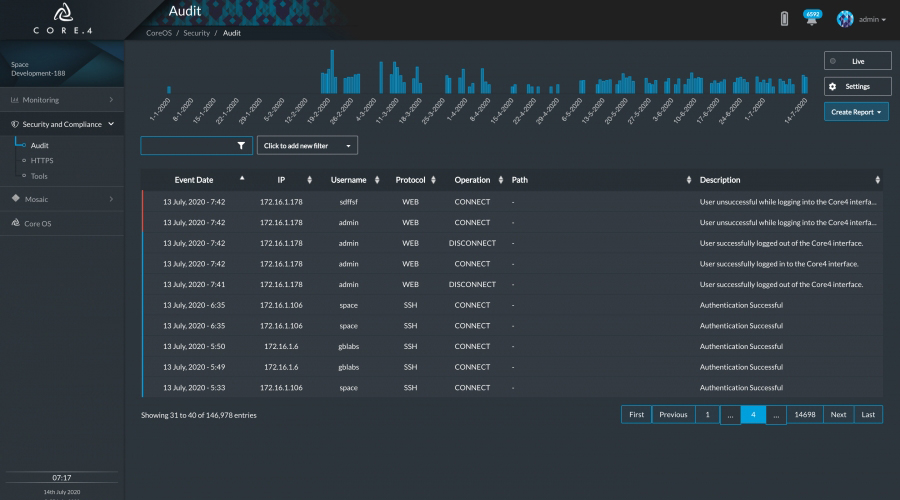
Task: Expand the Mosaic menu chevron
Action: pos(111,199)
